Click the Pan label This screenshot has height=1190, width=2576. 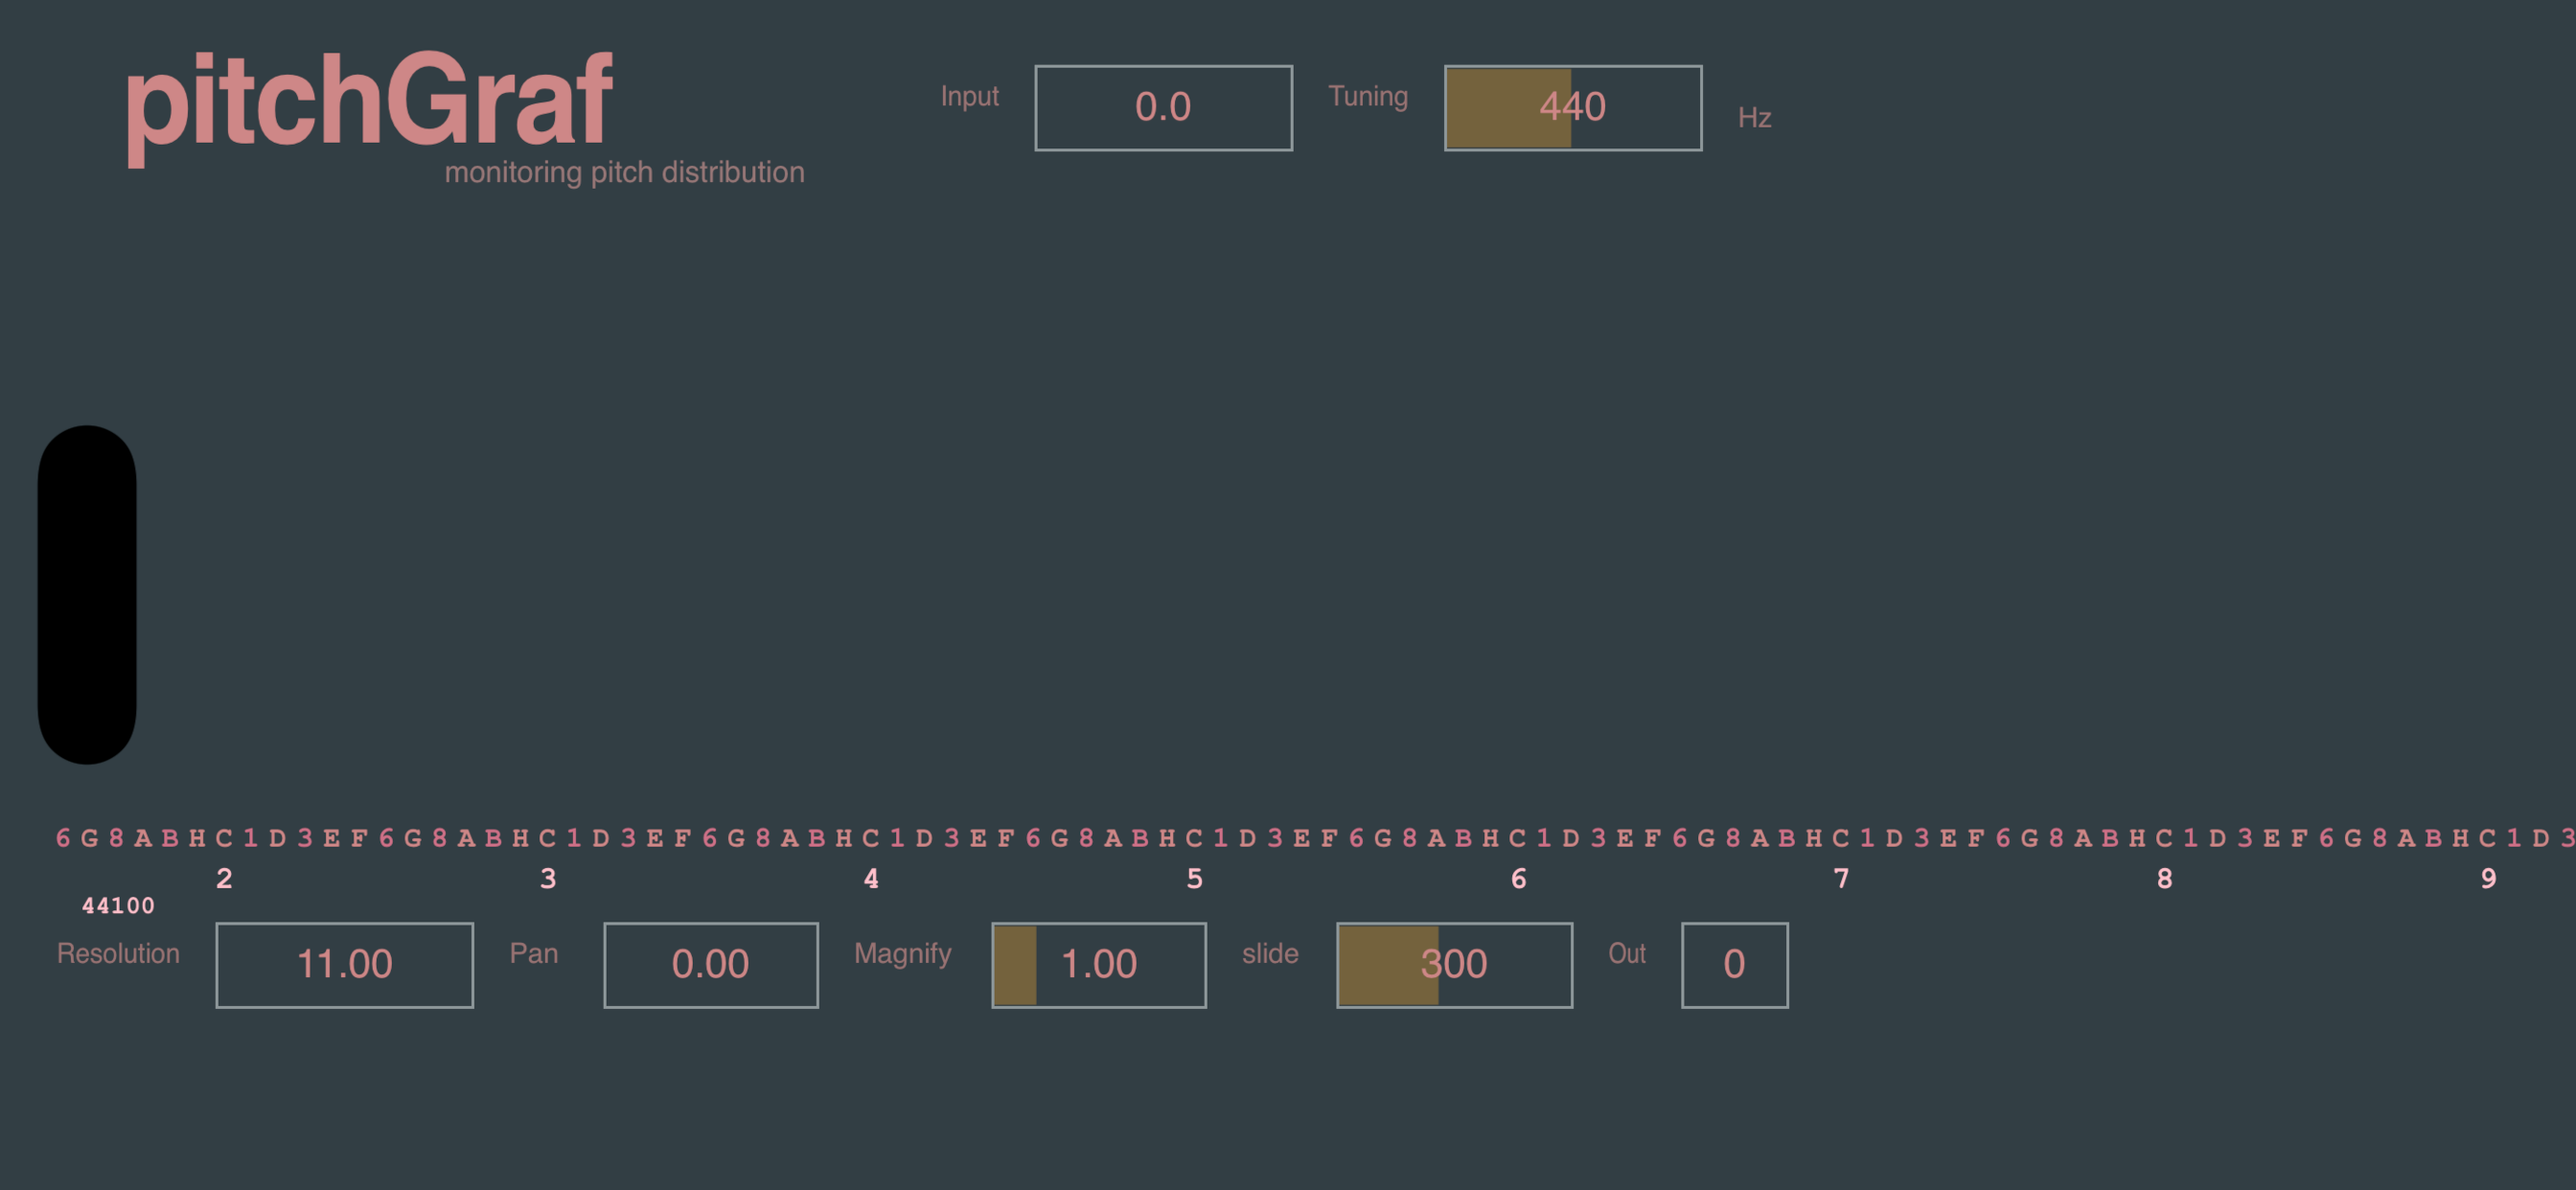534,953
